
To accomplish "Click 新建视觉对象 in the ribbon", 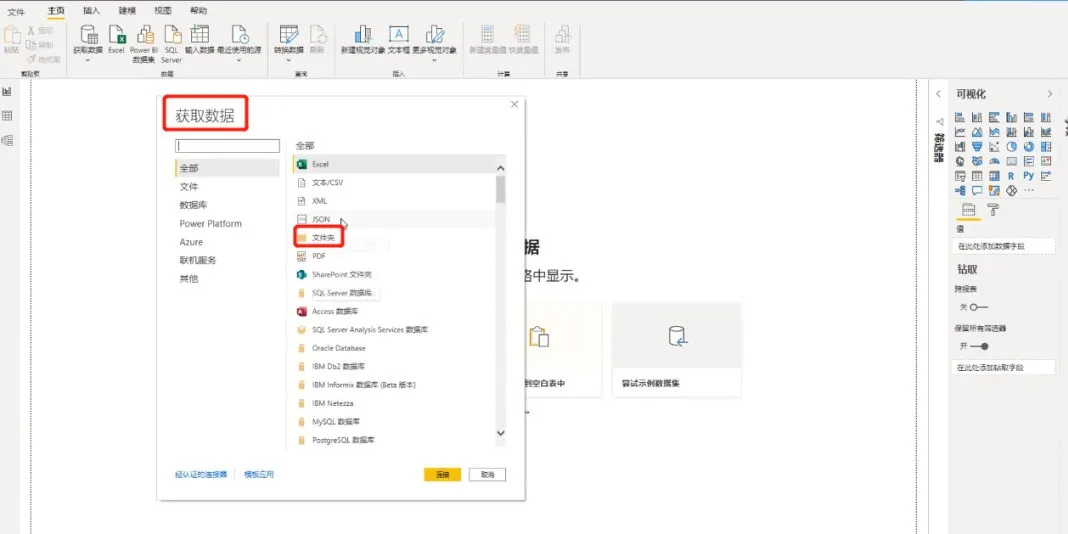I will [363, 40].
